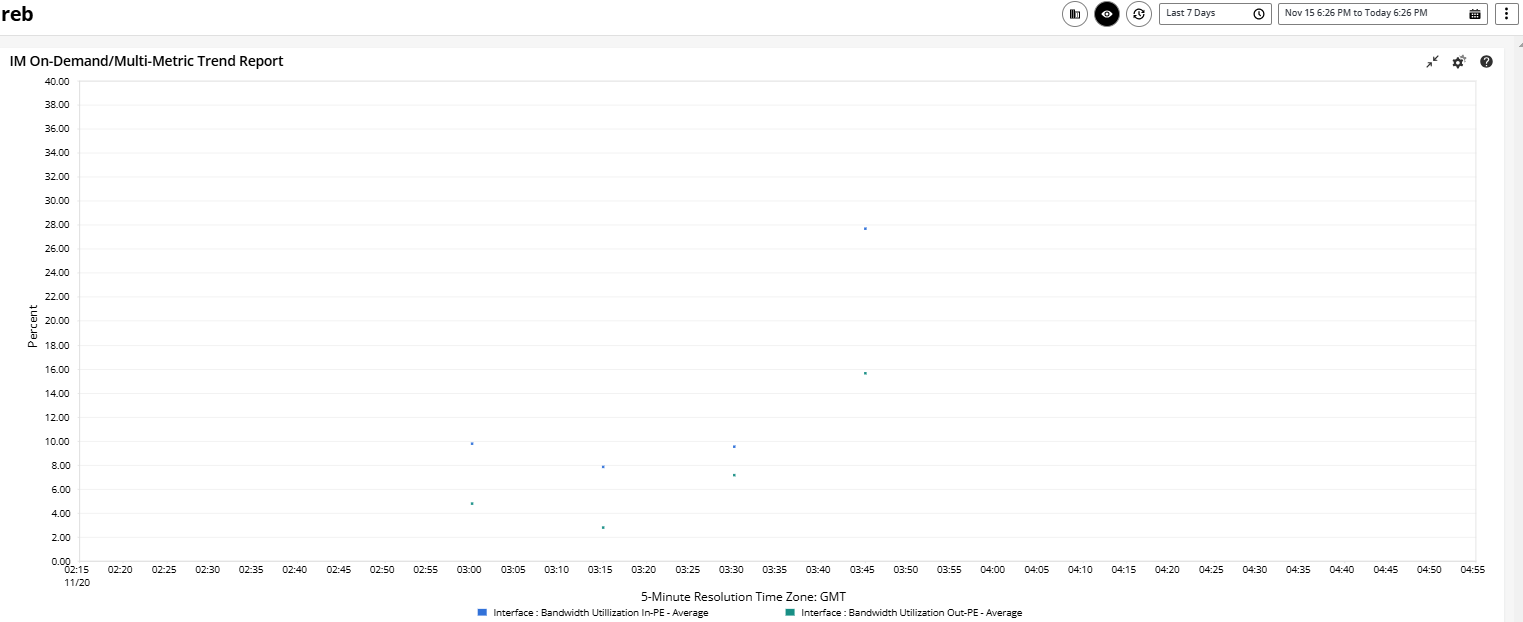Click the teal data point near 16 at 03:45
Image resolution: width=1523 pixels, height=622 pixels.
click(x=865, y=373)
